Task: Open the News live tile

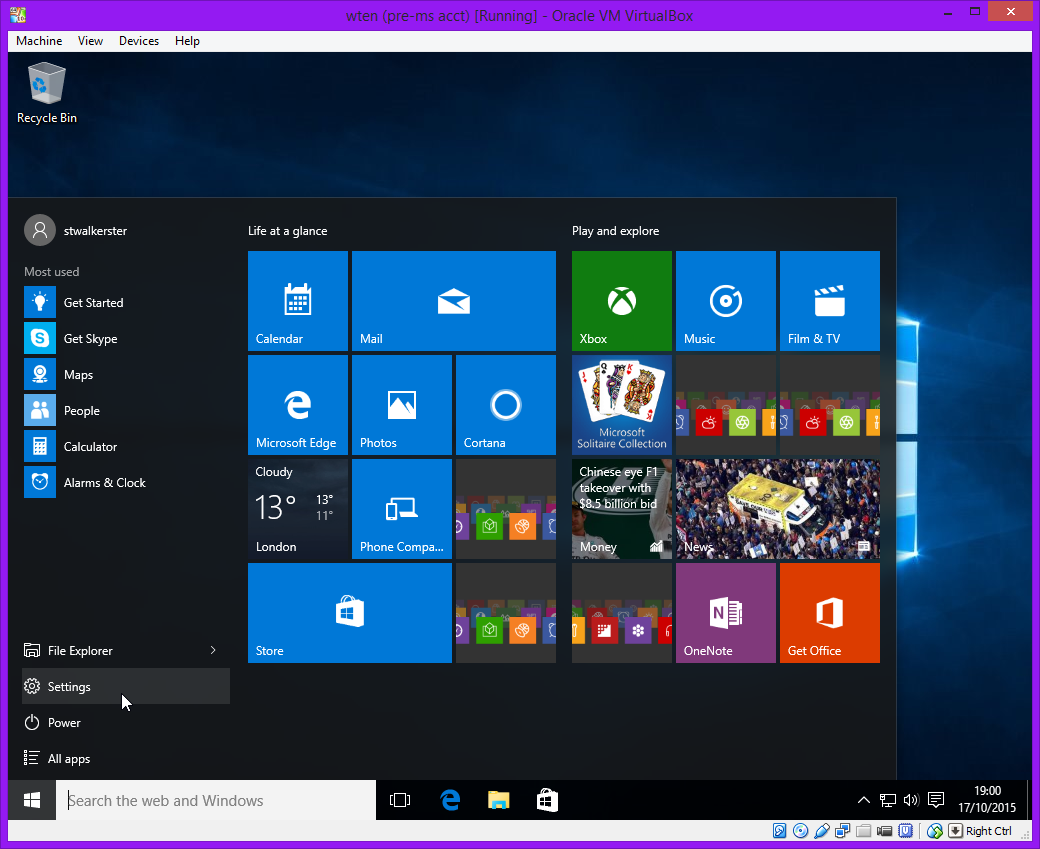Action: pos(777,509)
